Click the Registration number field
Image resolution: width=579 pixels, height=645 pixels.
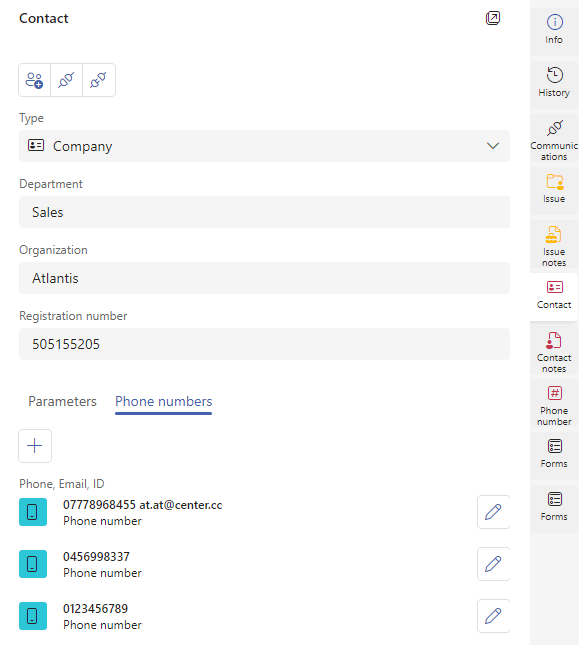(x=264, y=344)
